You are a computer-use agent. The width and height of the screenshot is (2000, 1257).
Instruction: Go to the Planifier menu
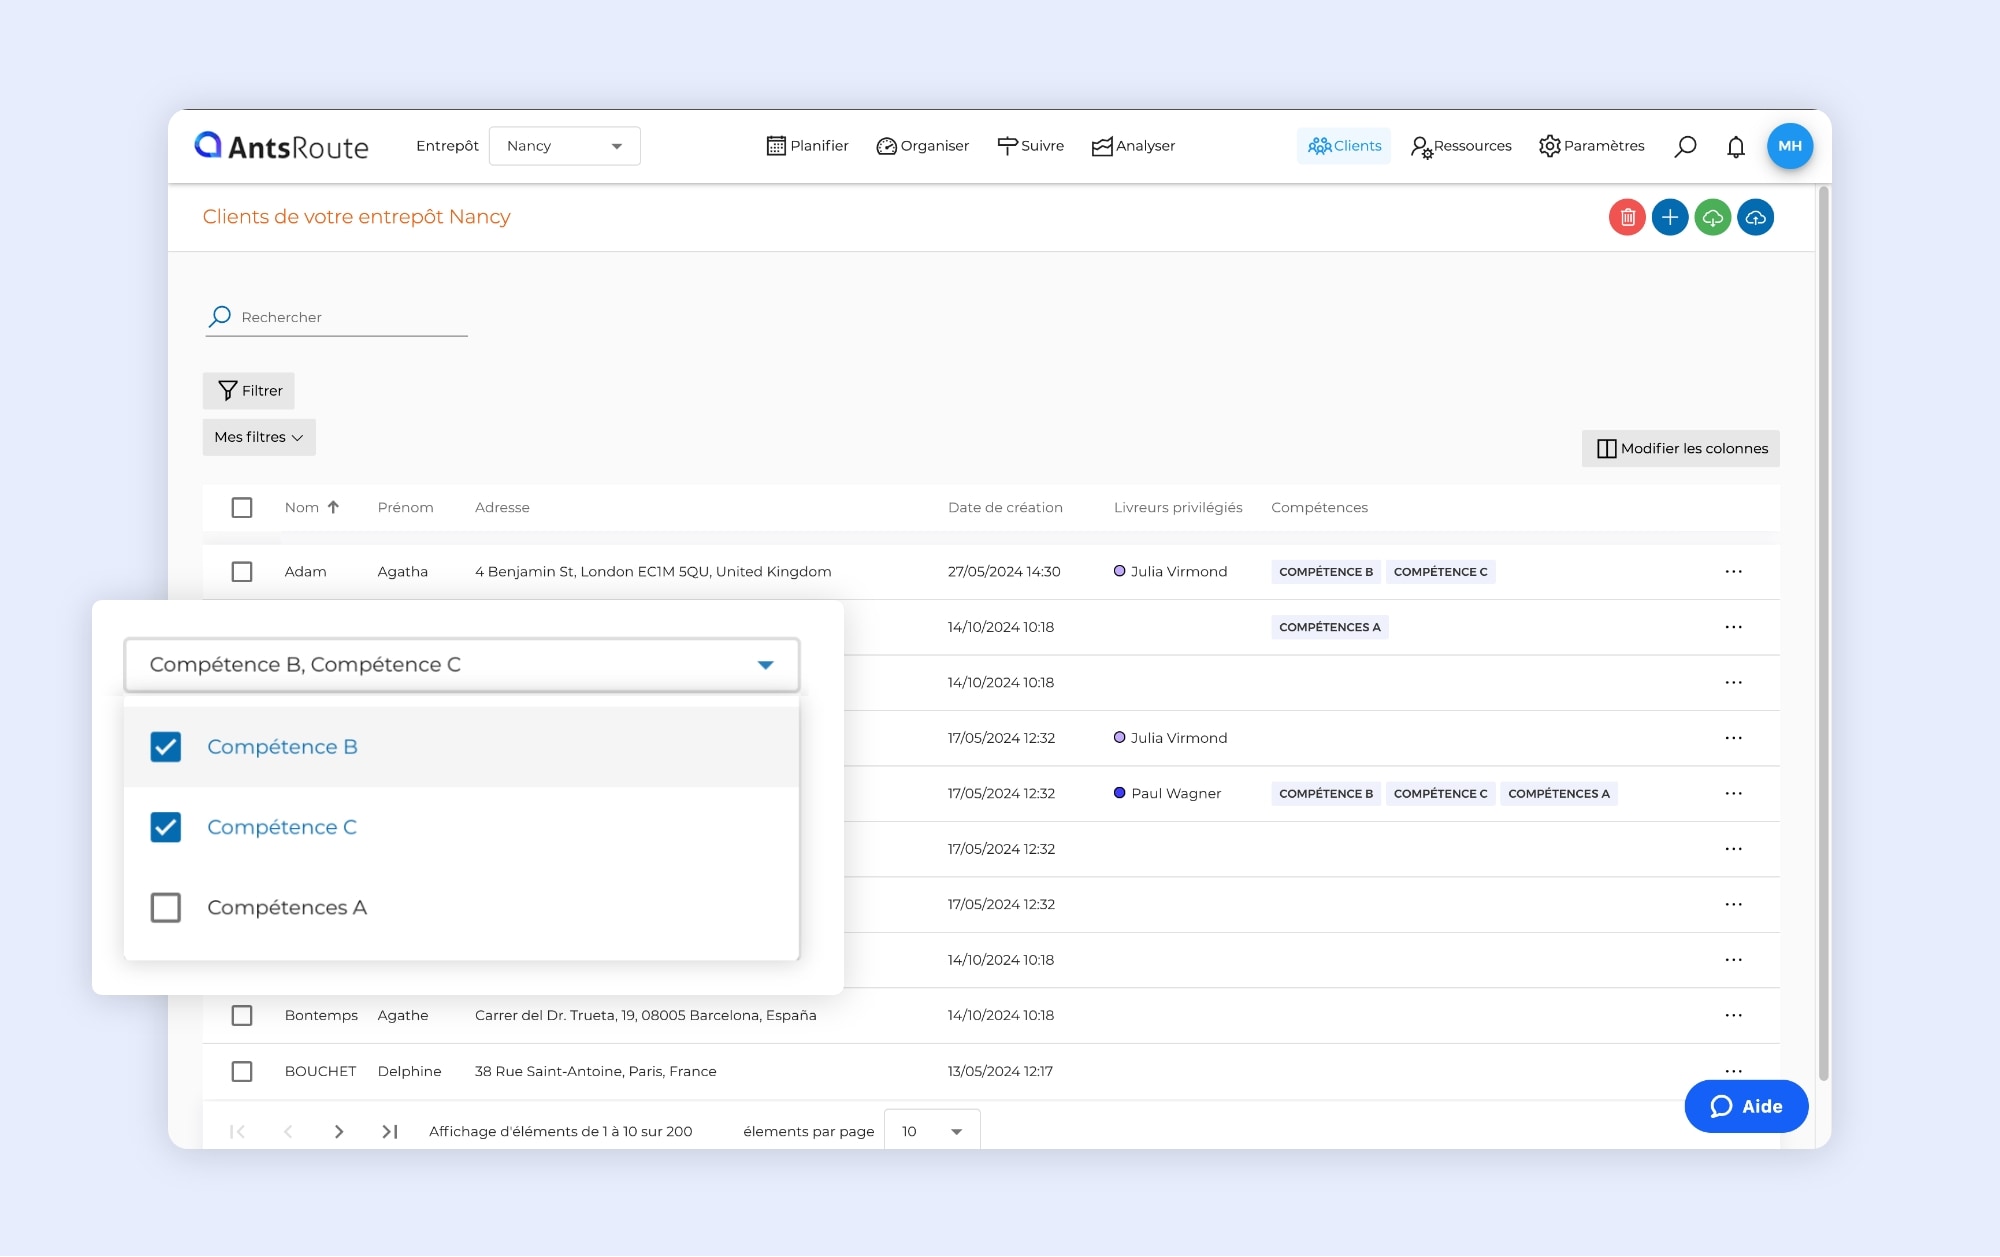pos(807,146)
